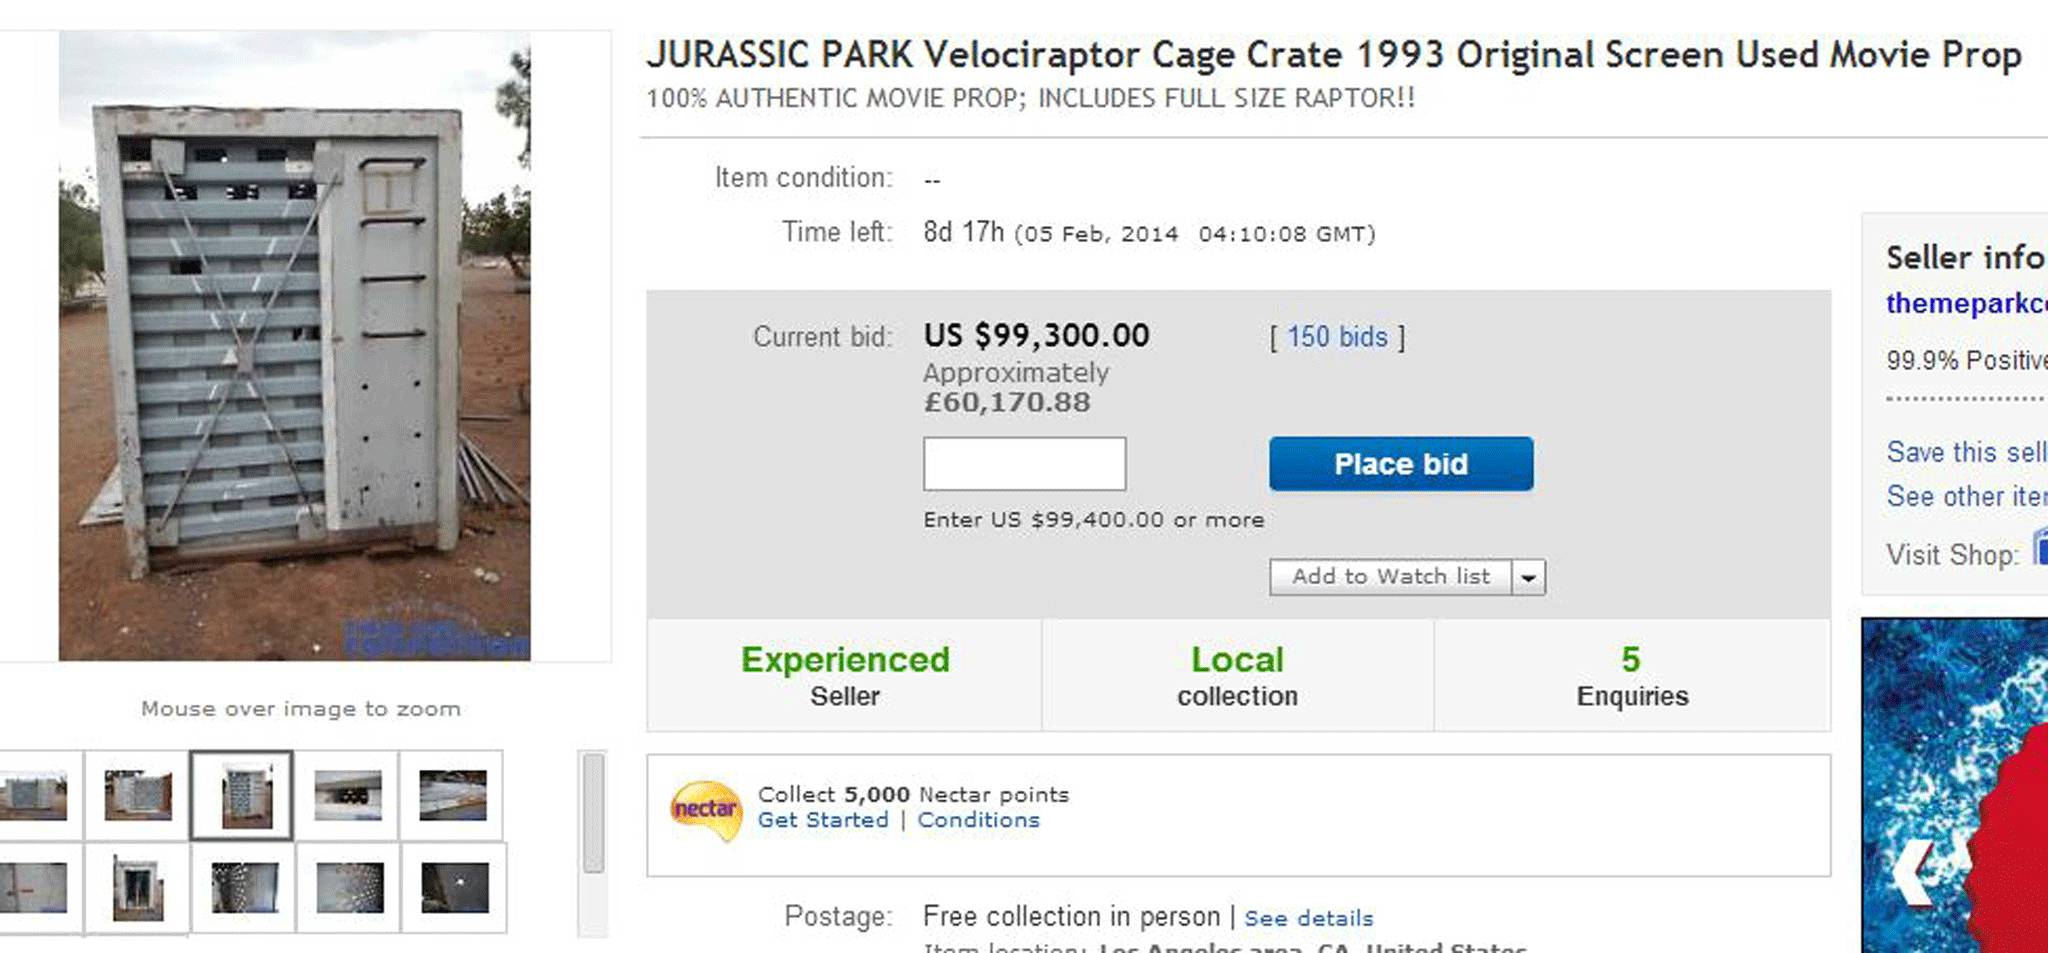
Task: Click the Add to Watch list button
Action: pos(1390,577)
